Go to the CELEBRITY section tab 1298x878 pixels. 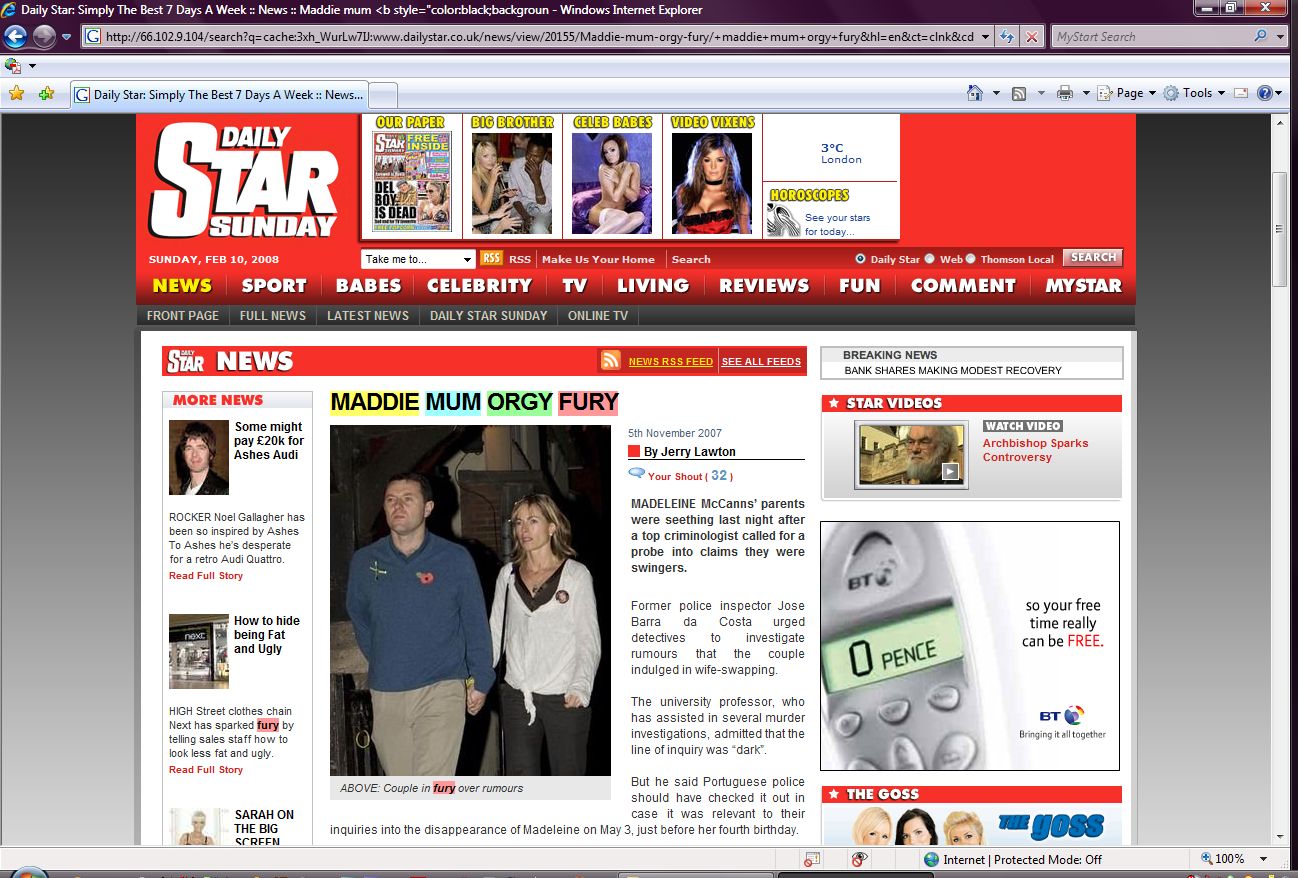479,285
